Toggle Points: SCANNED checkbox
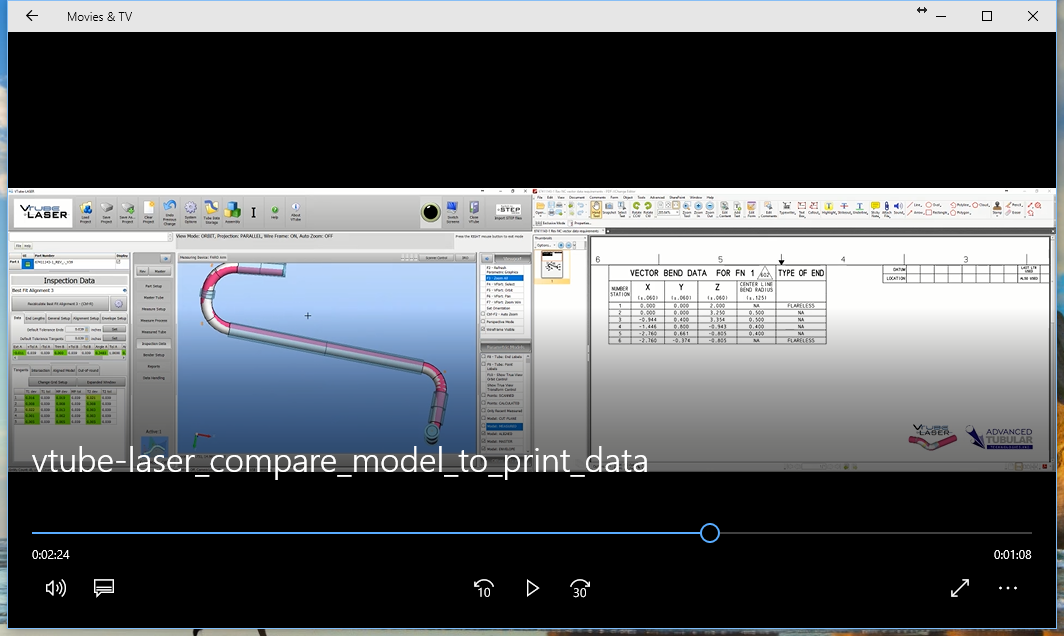Image resolution: width=1064 pixels, height=636 pixels. [x=483, y=395]
